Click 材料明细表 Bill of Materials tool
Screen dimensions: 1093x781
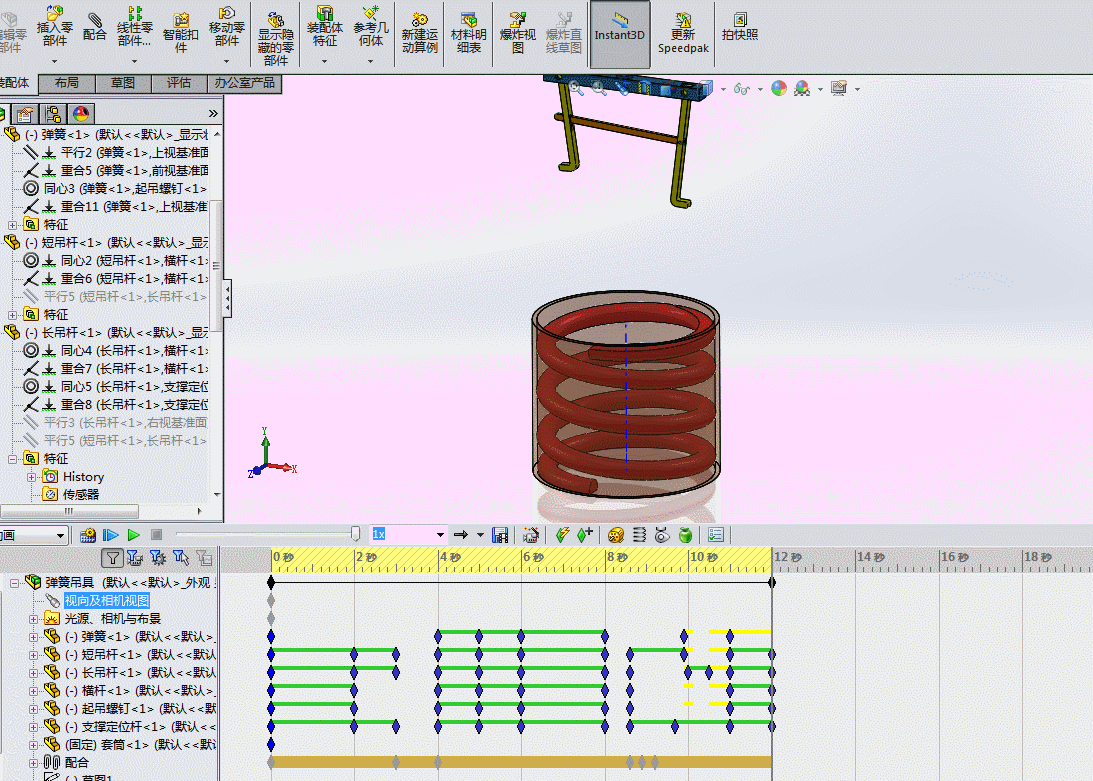[x=468, y=33]
